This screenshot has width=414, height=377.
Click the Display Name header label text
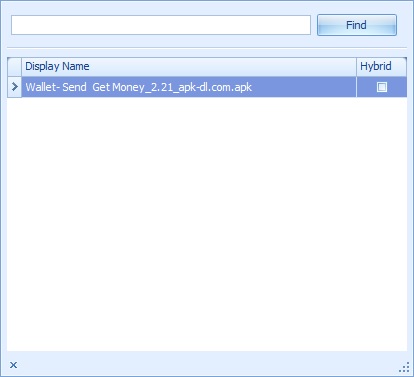click(57, 66)
